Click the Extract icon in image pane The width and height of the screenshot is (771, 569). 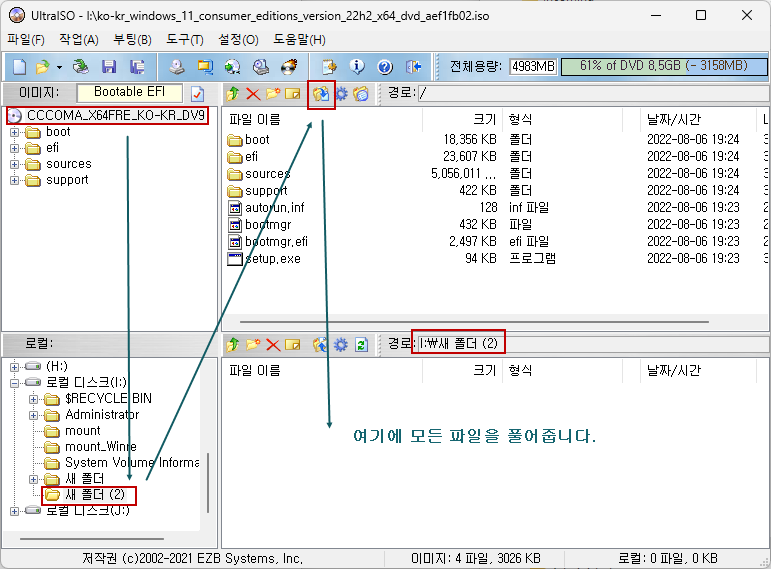point(321,93)
